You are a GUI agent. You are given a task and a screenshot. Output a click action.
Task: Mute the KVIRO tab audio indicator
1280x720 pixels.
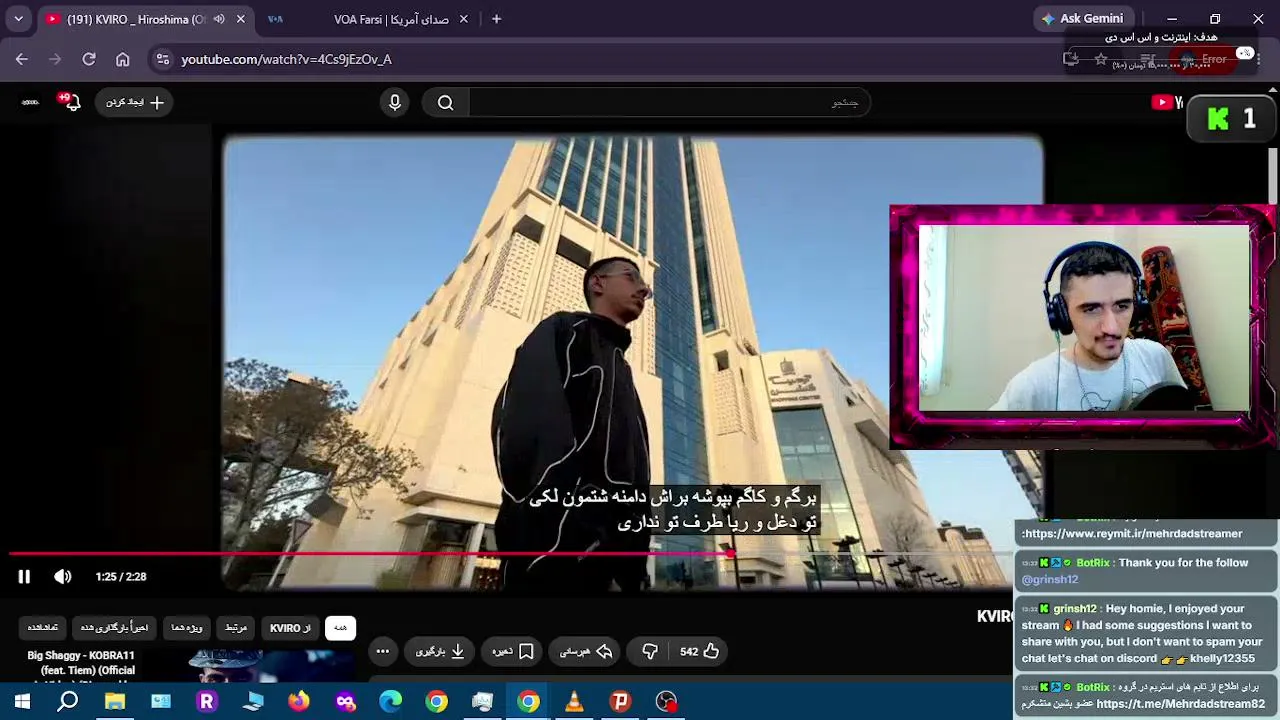(x=219, y=19)
